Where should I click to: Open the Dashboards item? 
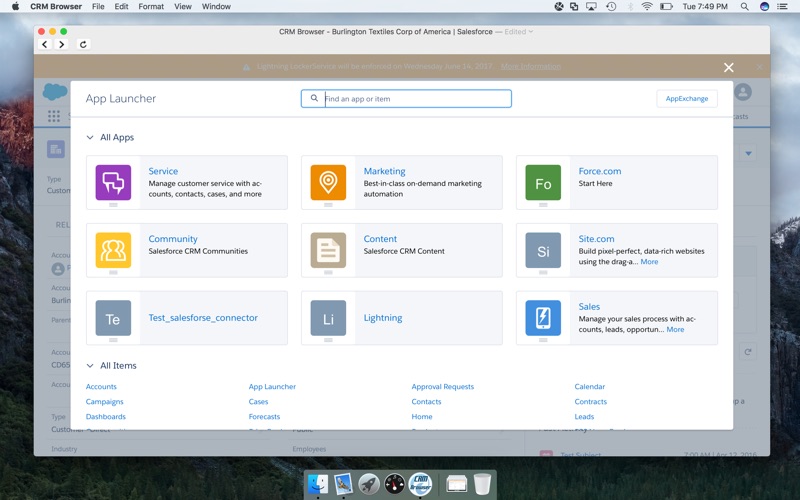tap(106, 416)
